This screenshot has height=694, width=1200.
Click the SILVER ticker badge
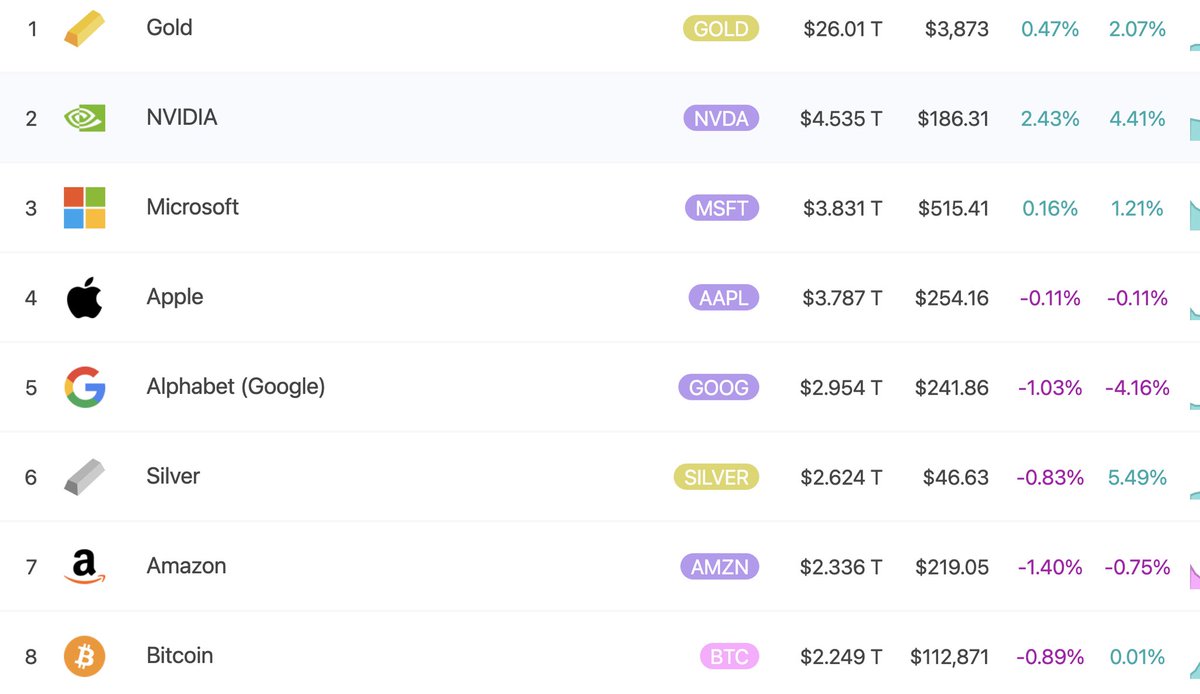click(x=716, y=477)
